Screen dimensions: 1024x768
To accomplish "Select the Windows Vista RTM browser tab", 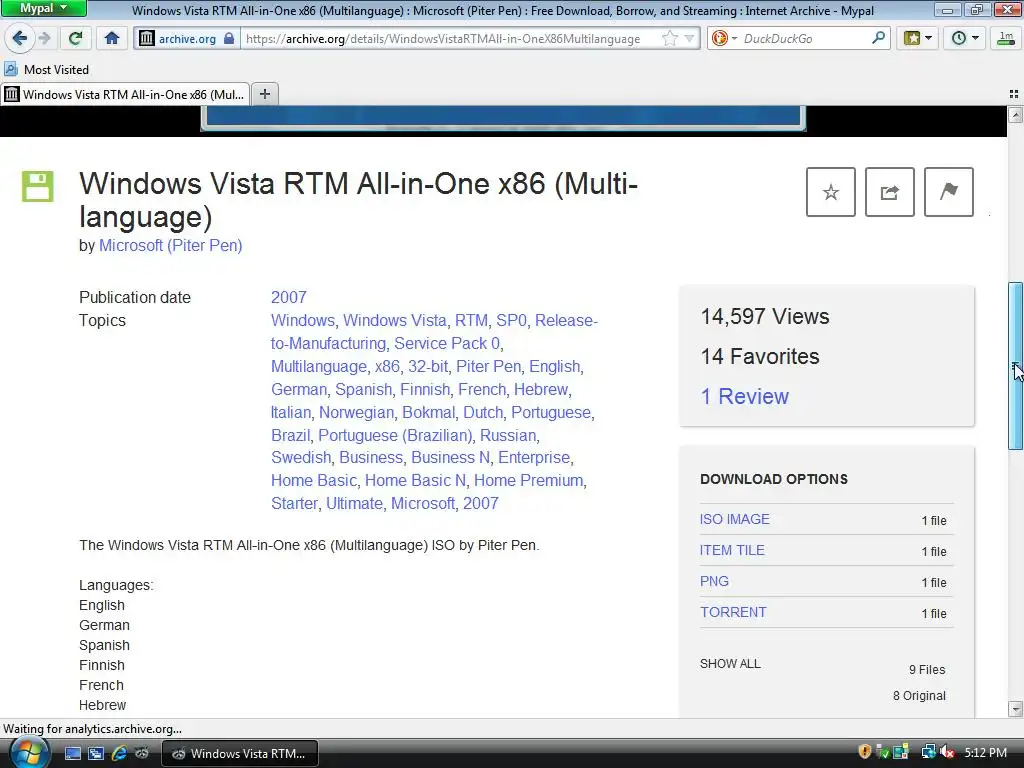I will (x=125, y=95).
